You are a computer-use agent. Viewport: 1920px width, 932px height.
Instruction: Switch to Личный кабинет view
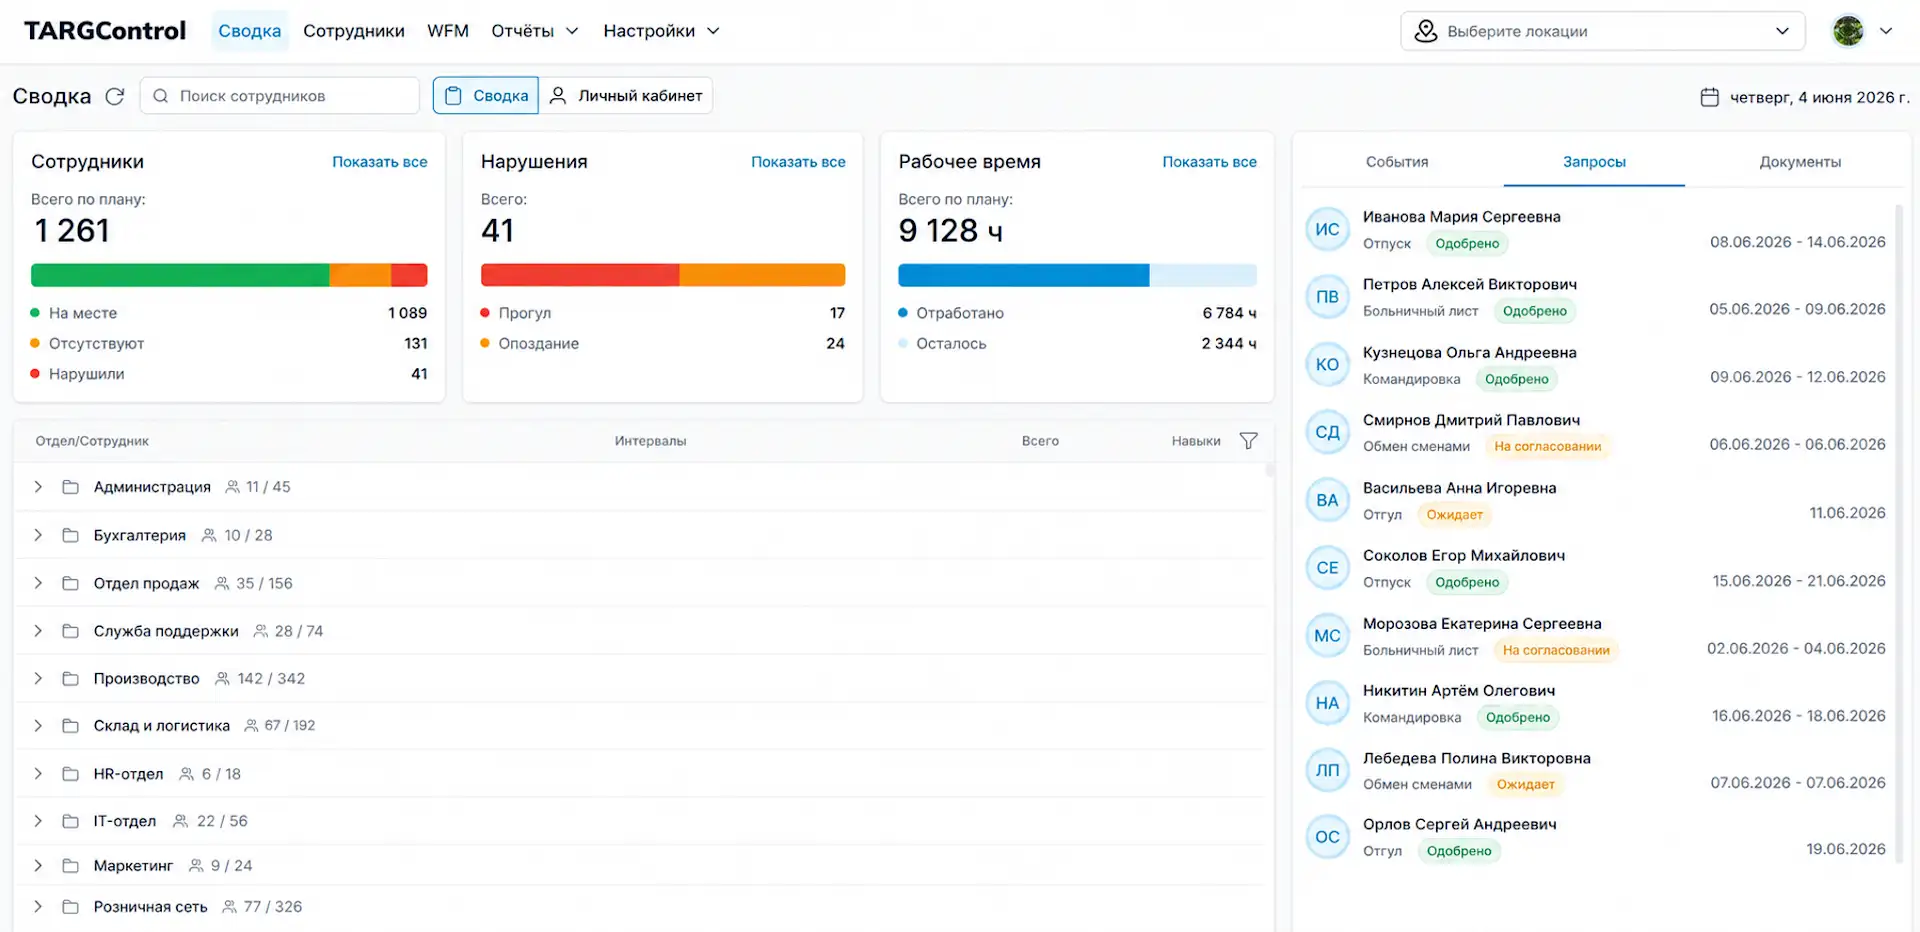[626, 96]
